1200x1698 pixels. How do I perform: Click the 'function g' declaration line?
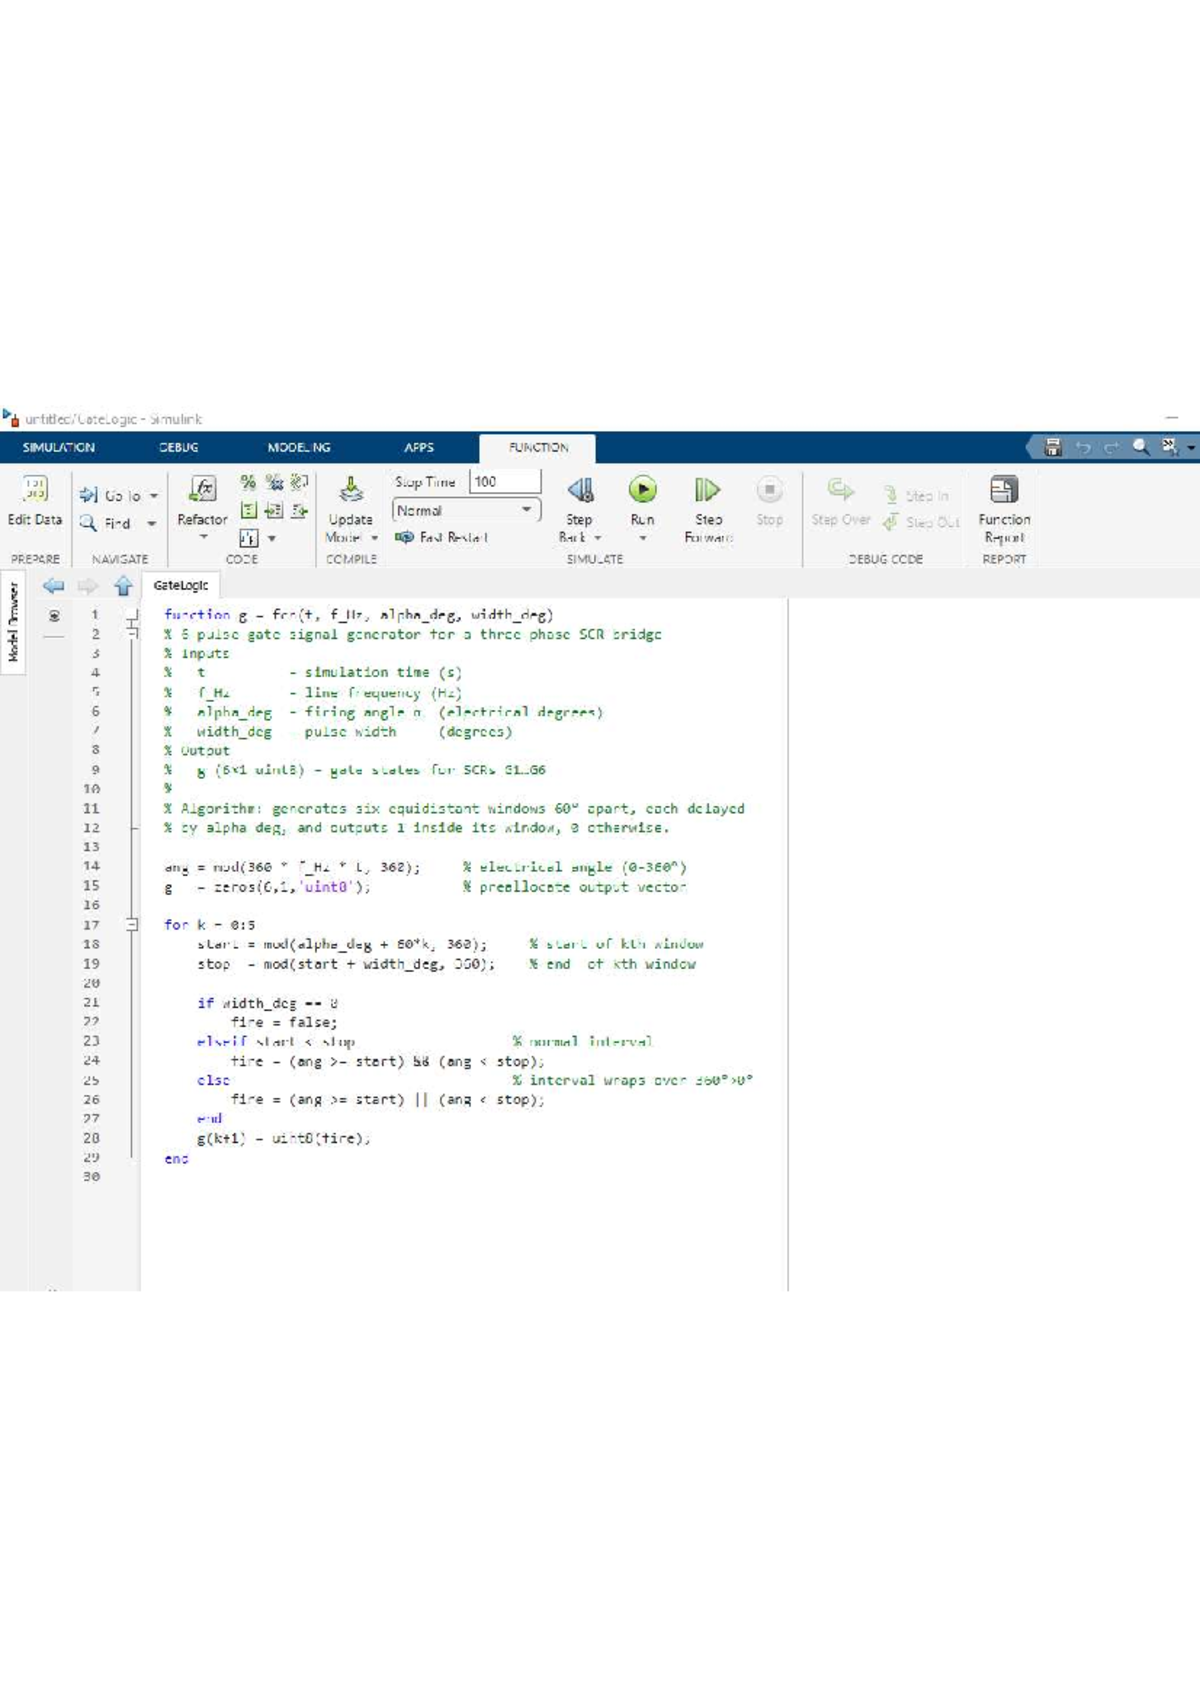point(359,615)
